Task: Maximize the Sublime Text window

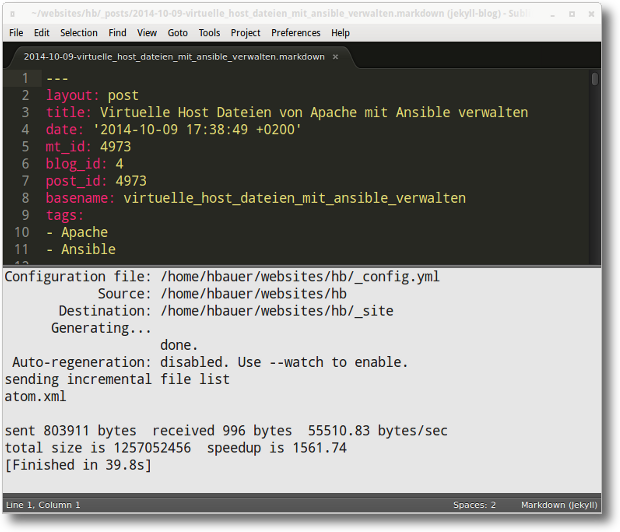Action: 572,14
